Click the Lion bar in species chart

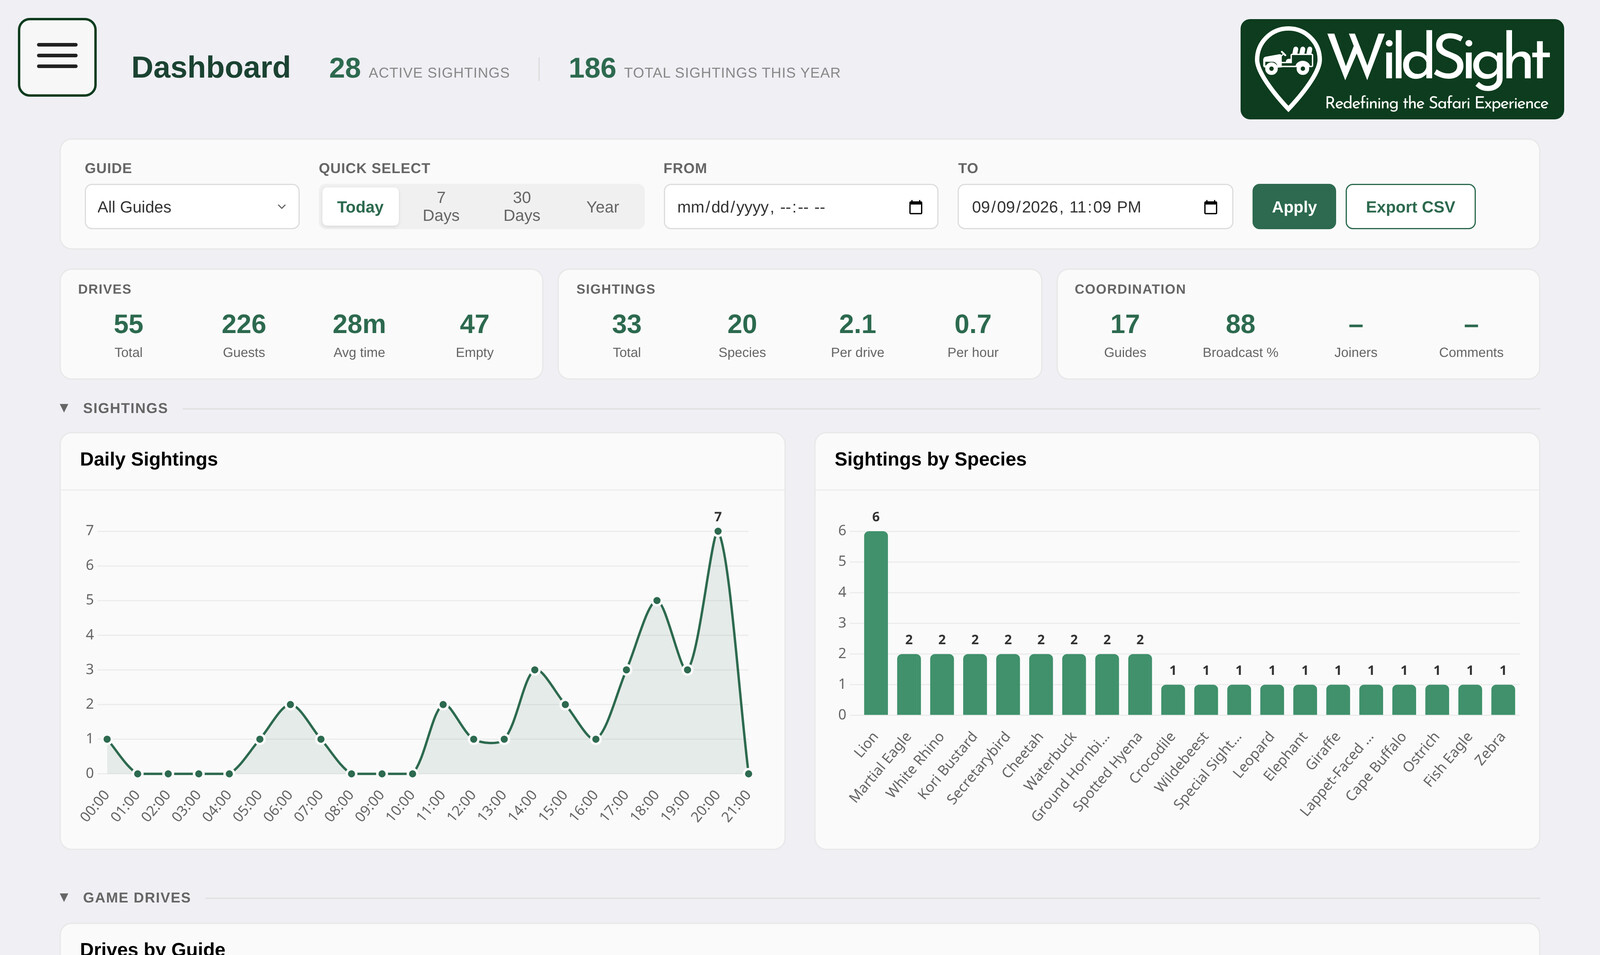(876, 623)
